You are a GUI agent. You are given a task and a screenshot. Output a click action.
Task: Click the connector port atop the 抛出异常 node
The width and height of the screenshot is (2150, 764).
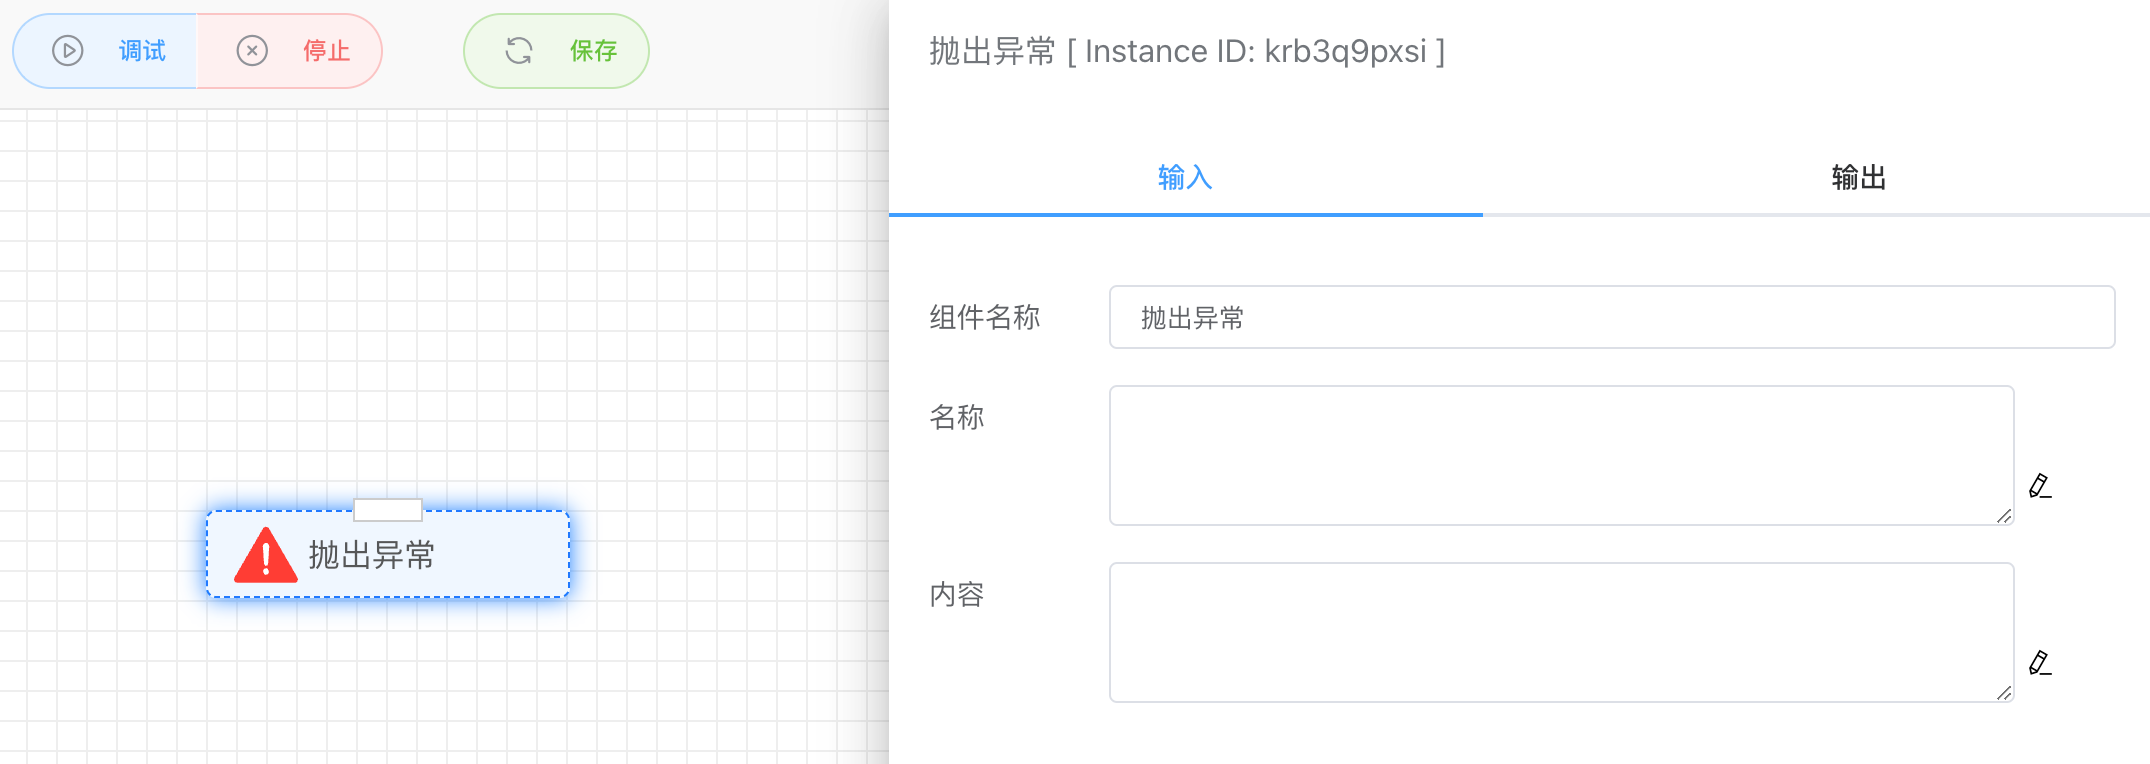[388, 510]
